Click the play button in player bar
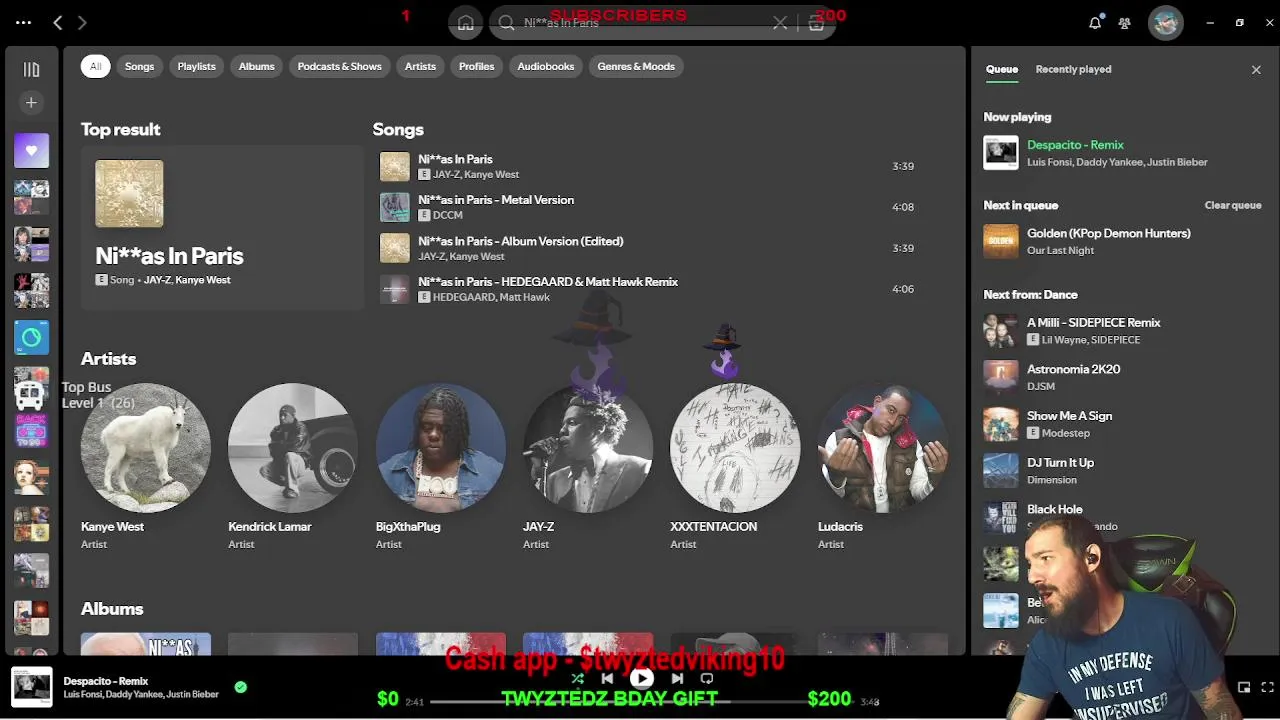The height and width of the screenshot is (720, 1280). [x=642, y=678]
